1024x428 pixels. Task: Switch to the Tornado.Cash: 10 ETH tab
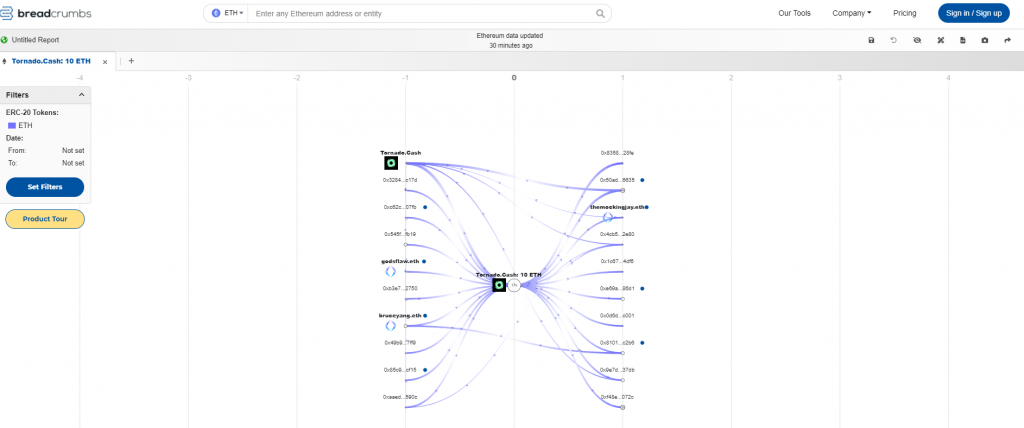51,61
